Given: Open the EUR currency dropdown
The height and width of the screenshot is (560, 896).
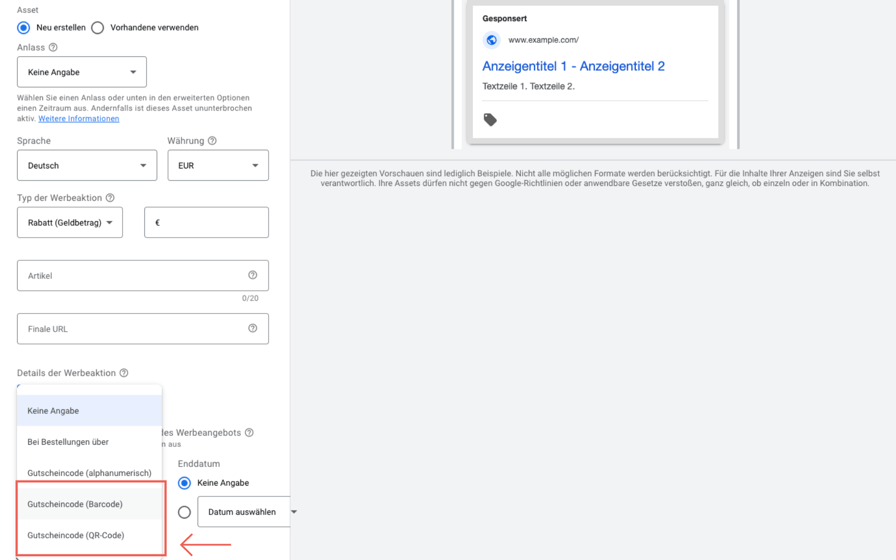Looking at the screenshot, I should click(x=218, y=165).
